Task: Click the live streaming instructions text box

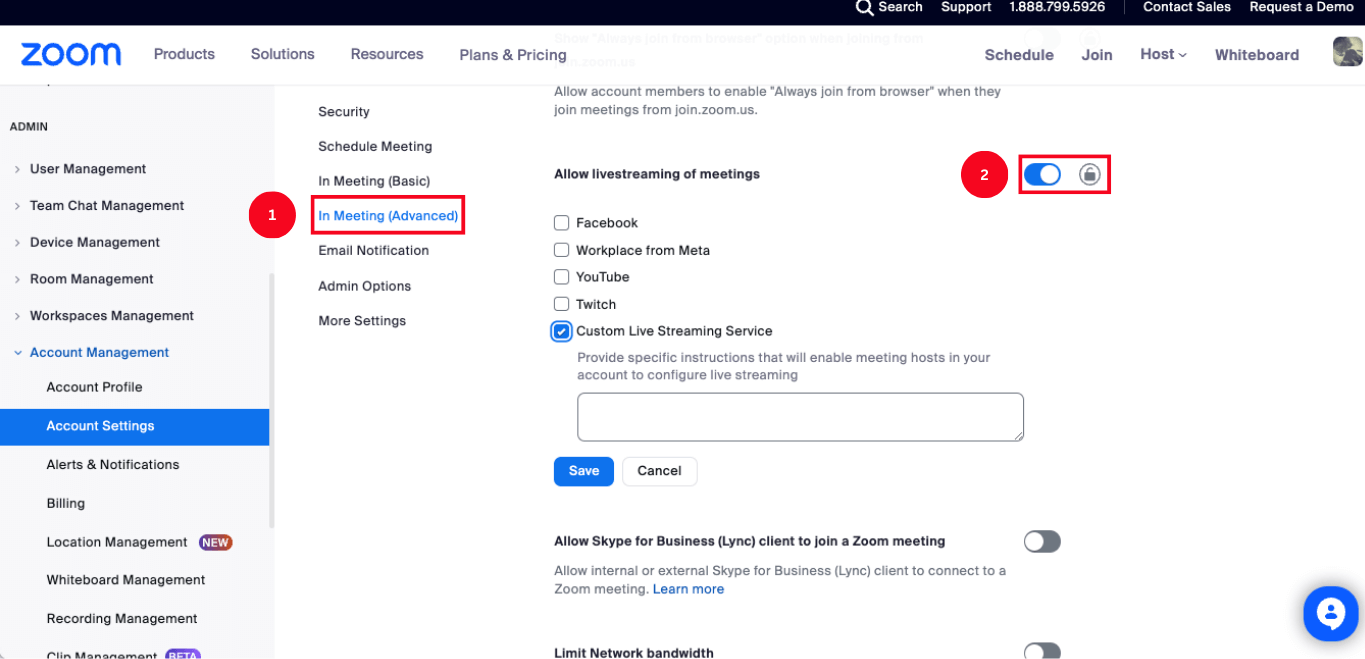Action: point(800,417)
